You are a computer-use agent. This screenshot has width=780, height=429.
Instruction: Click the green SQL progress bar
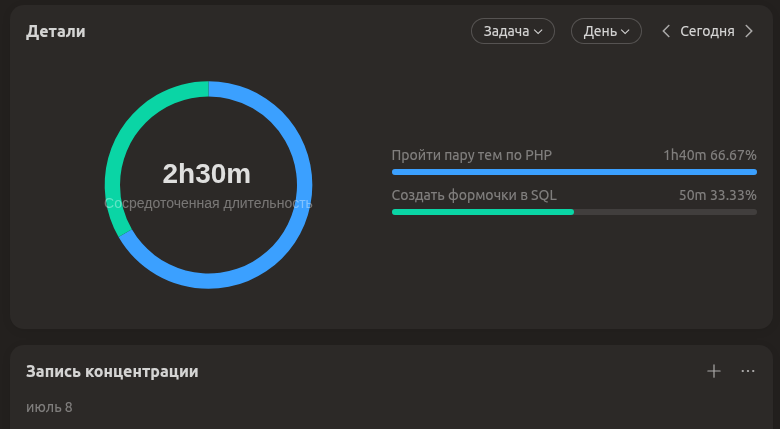point(483,212)
